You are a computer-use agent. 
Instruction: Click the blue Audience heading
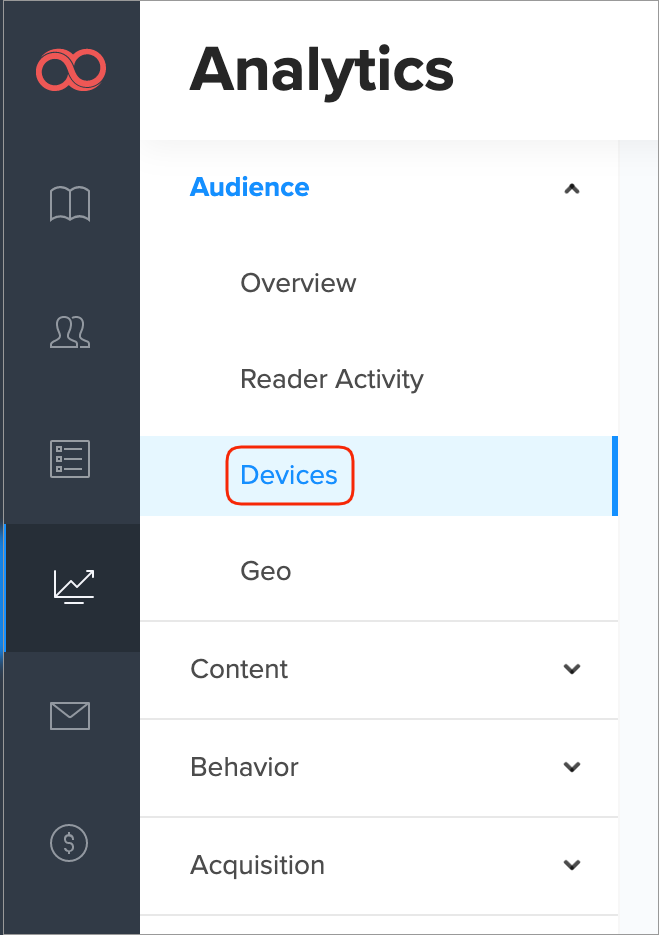click(250, 187)
